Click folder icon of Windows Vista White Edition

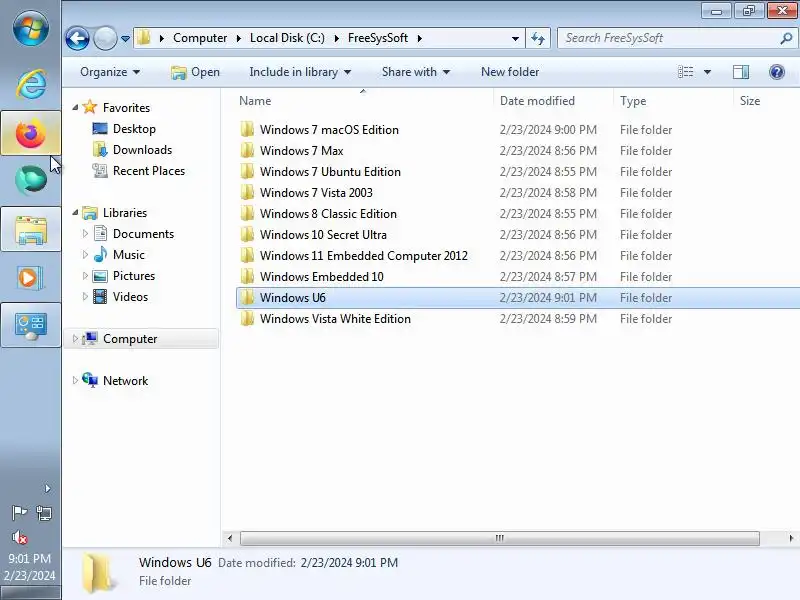[247, 318]
